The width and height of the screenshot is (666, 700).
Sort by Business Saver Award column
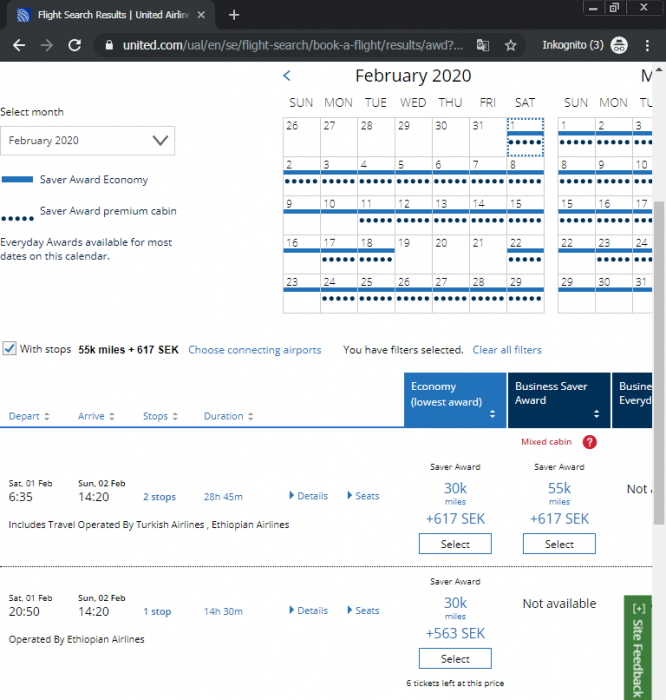[x=558, y=400]
